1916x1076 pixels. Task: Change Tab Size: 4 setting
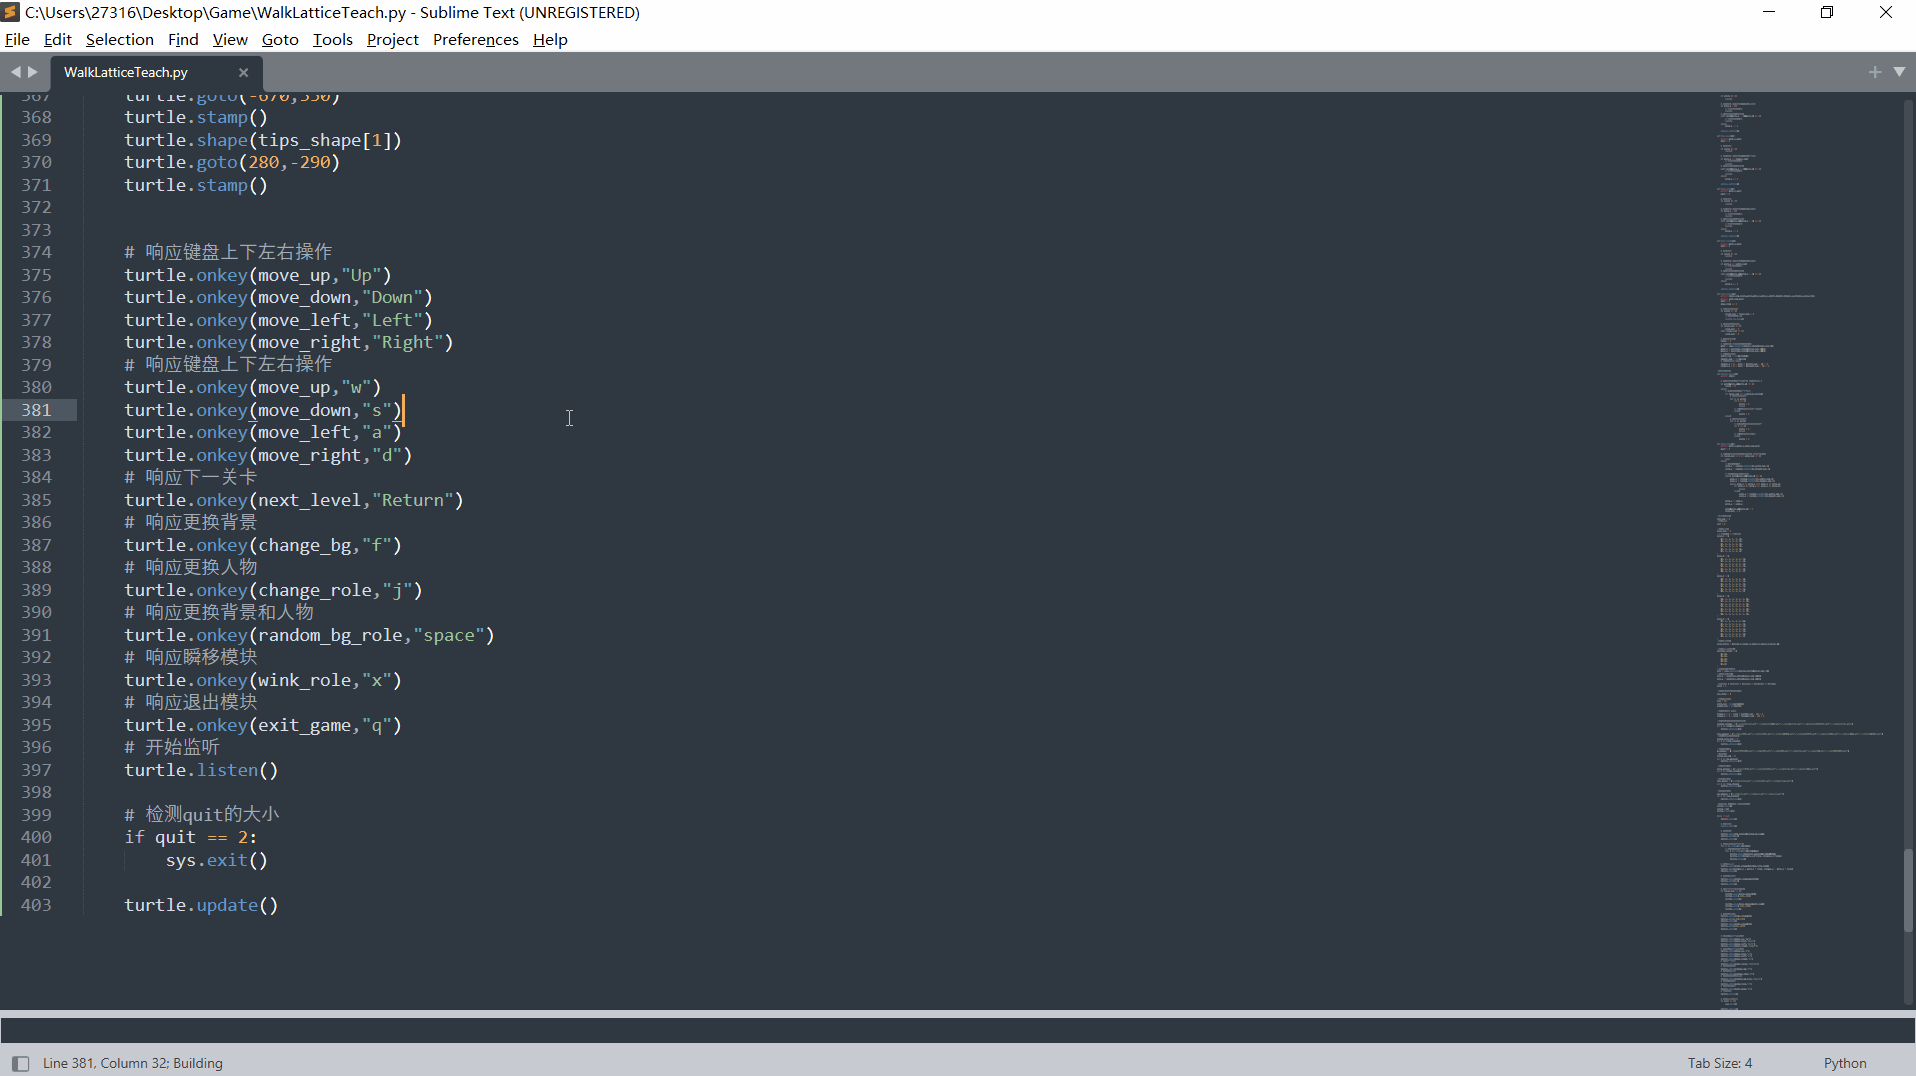(x=1720, y=1063)
